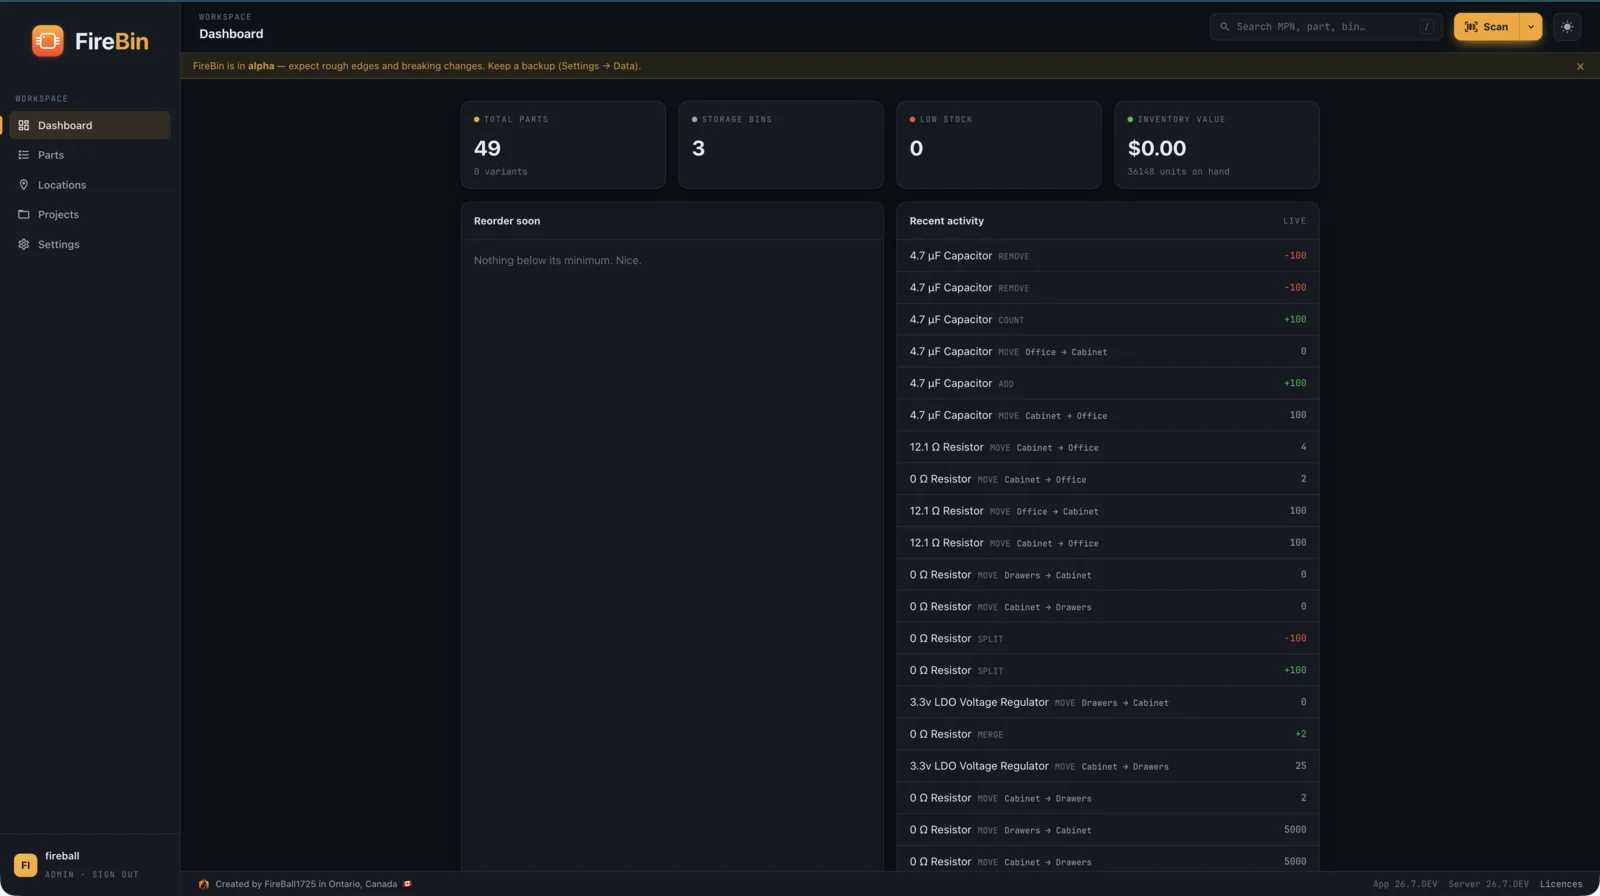Open the Dashboard menu item
1600x896 pixels.
90,125
